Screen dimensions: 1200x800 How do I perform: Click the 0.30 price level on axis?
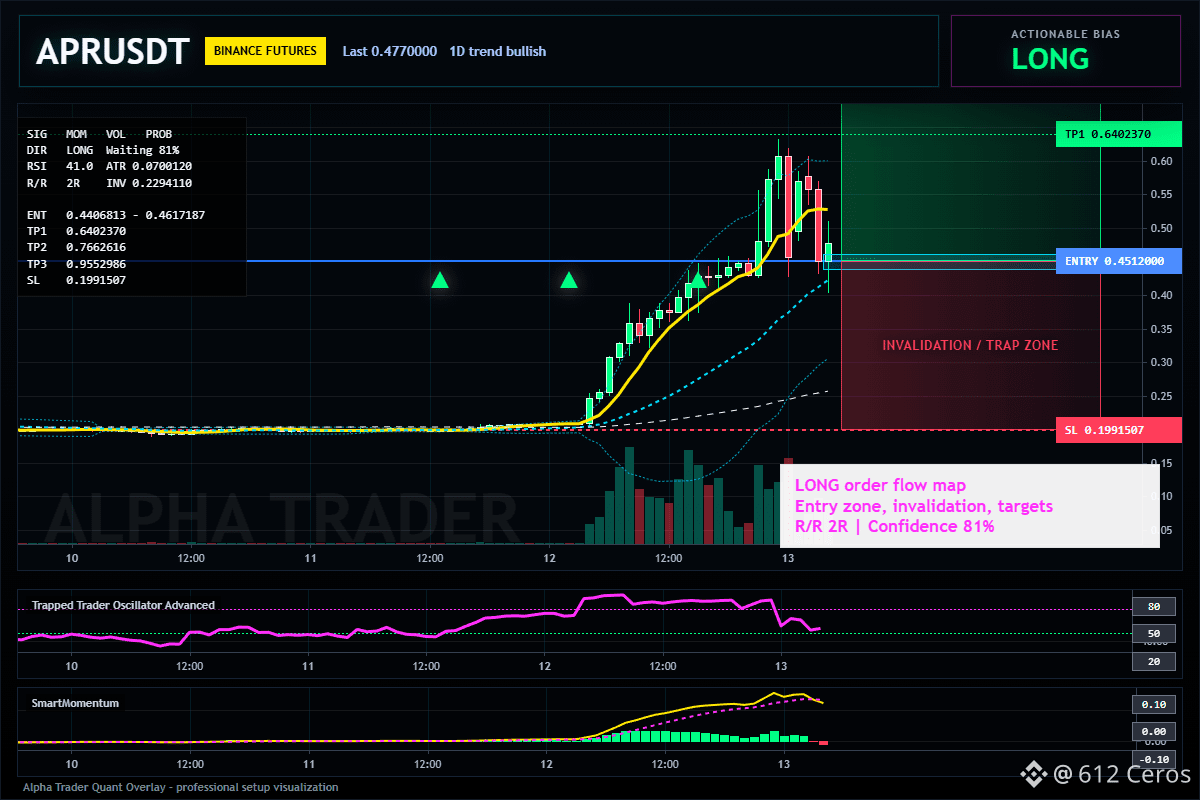1161,362
